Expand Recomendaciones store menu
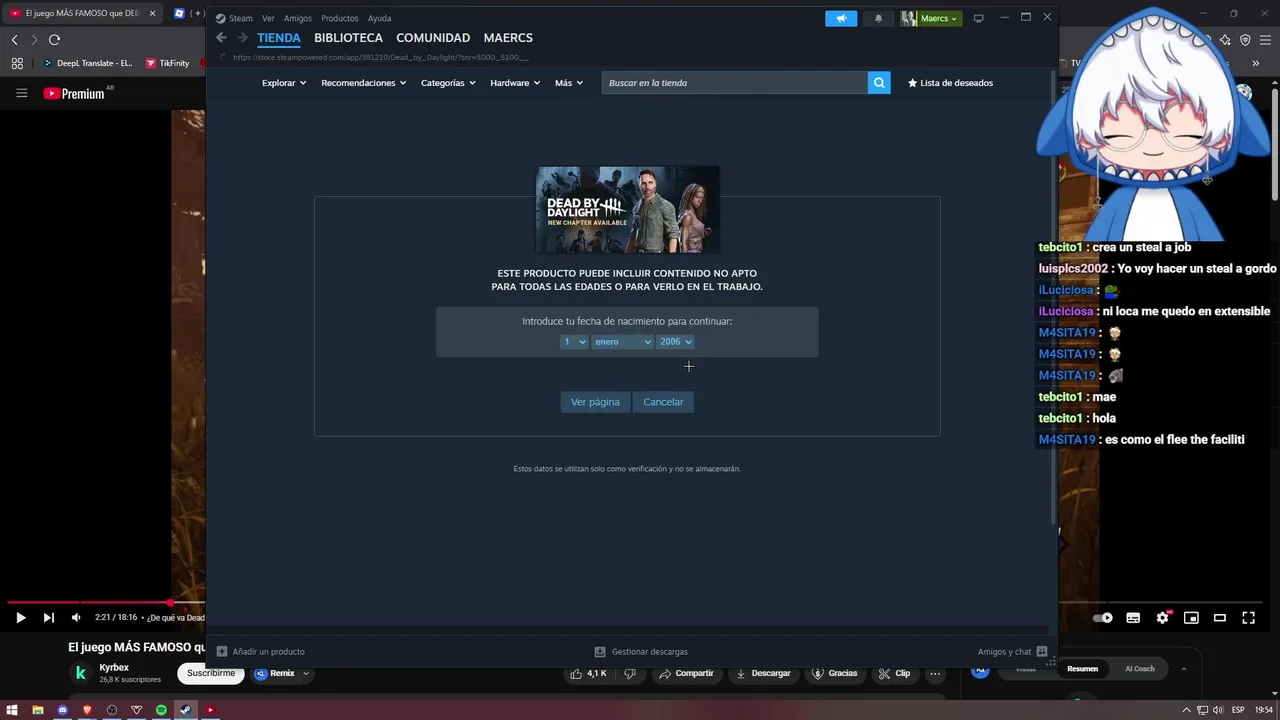Image resolution: width=1280 pixels, height=720 pixels. coord(363,83)
